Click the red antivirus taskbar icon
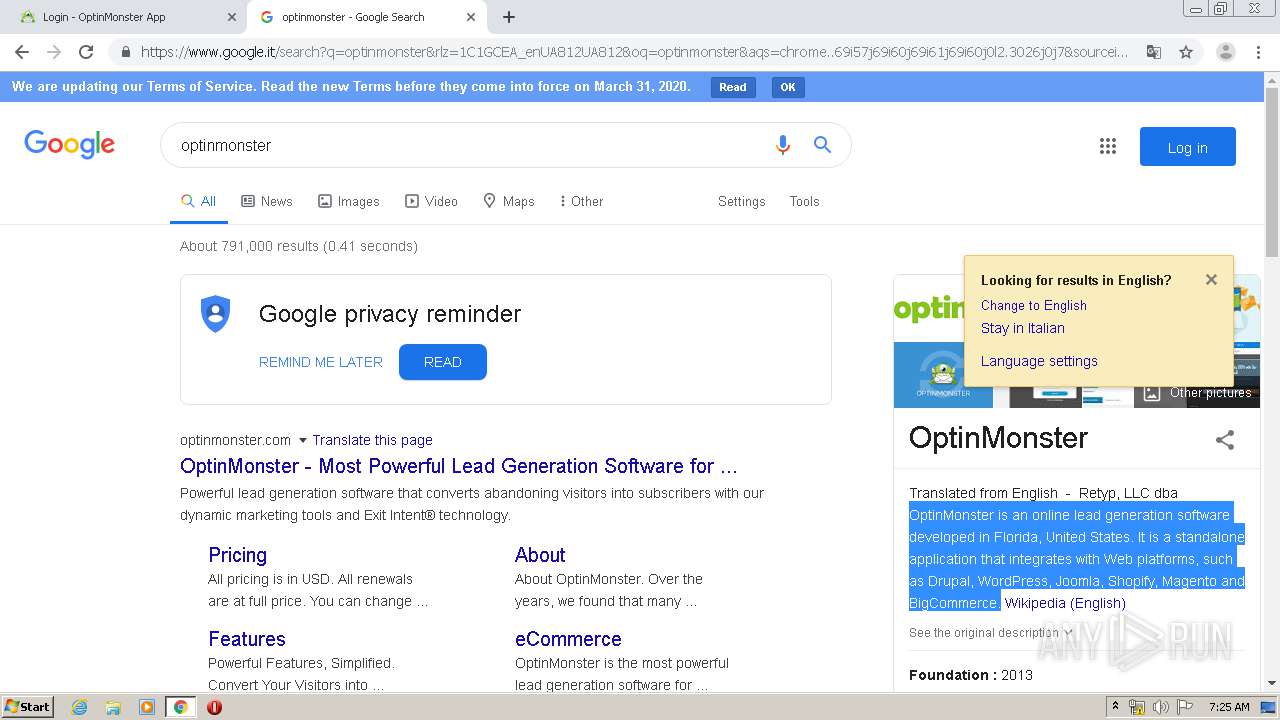1280x720 pixels. 214,707
